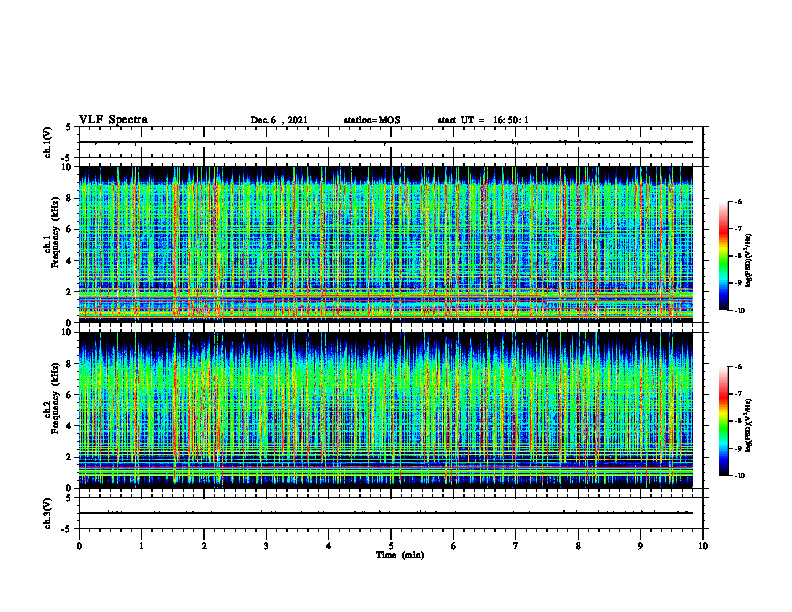Select the "ch.3(V)" waveform axis label
This screenshot has width=792, height=612.
coord(48,513)
